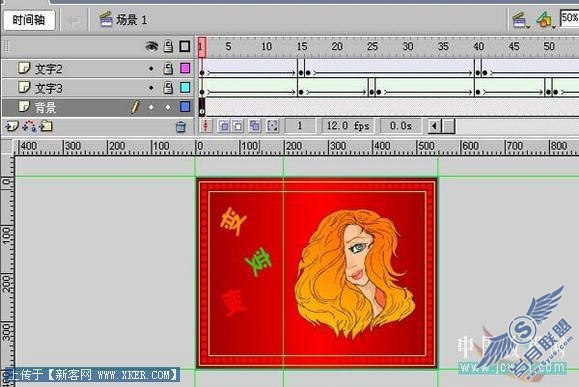The height and width of the screenshot is (387, 579).
Task: Enable onion skin outlines
Action: pos(238,126)
